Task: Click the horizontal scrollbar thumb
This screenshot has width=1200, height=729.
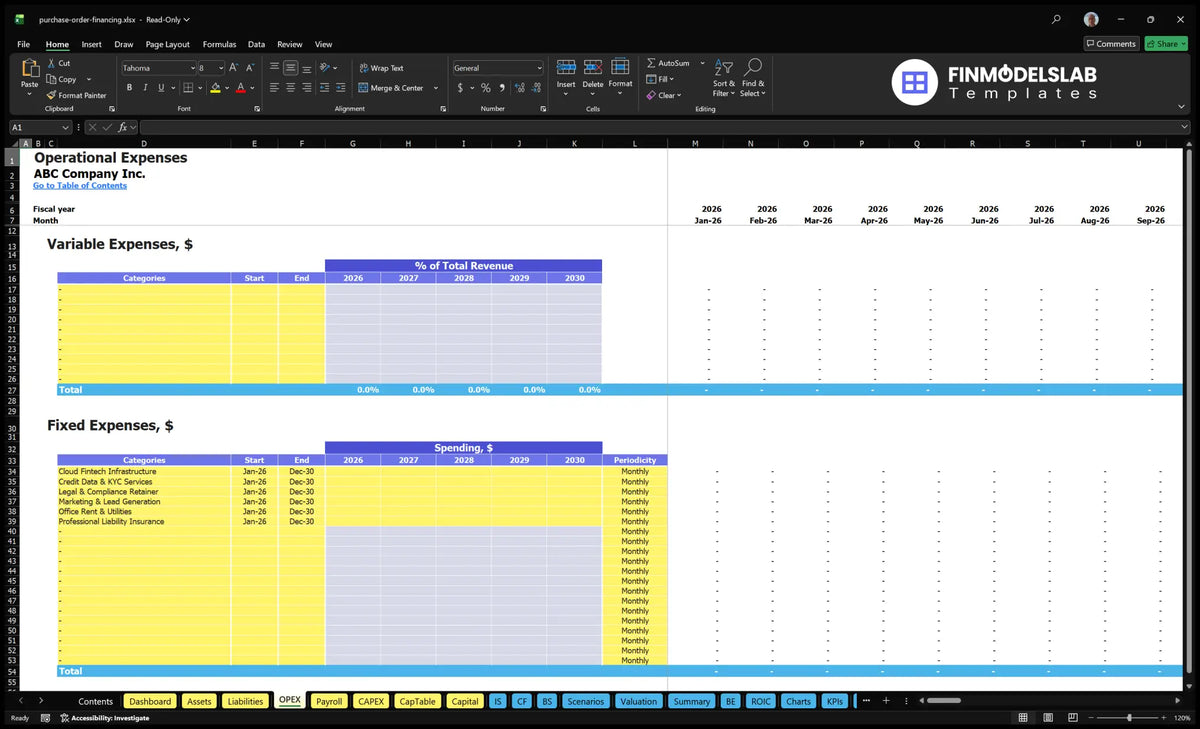Action: point(943,701)
